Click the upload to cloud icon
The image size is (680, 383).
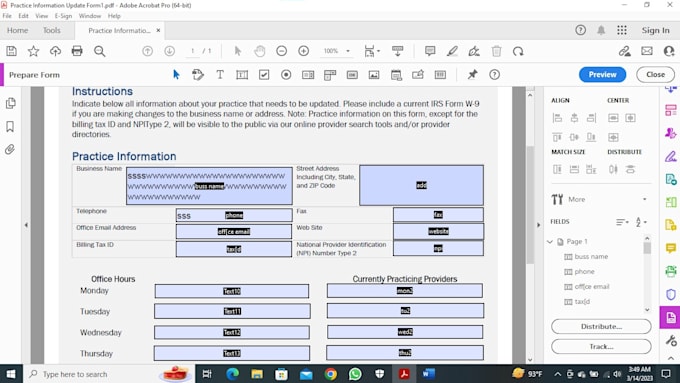click(x=55, y=51)
